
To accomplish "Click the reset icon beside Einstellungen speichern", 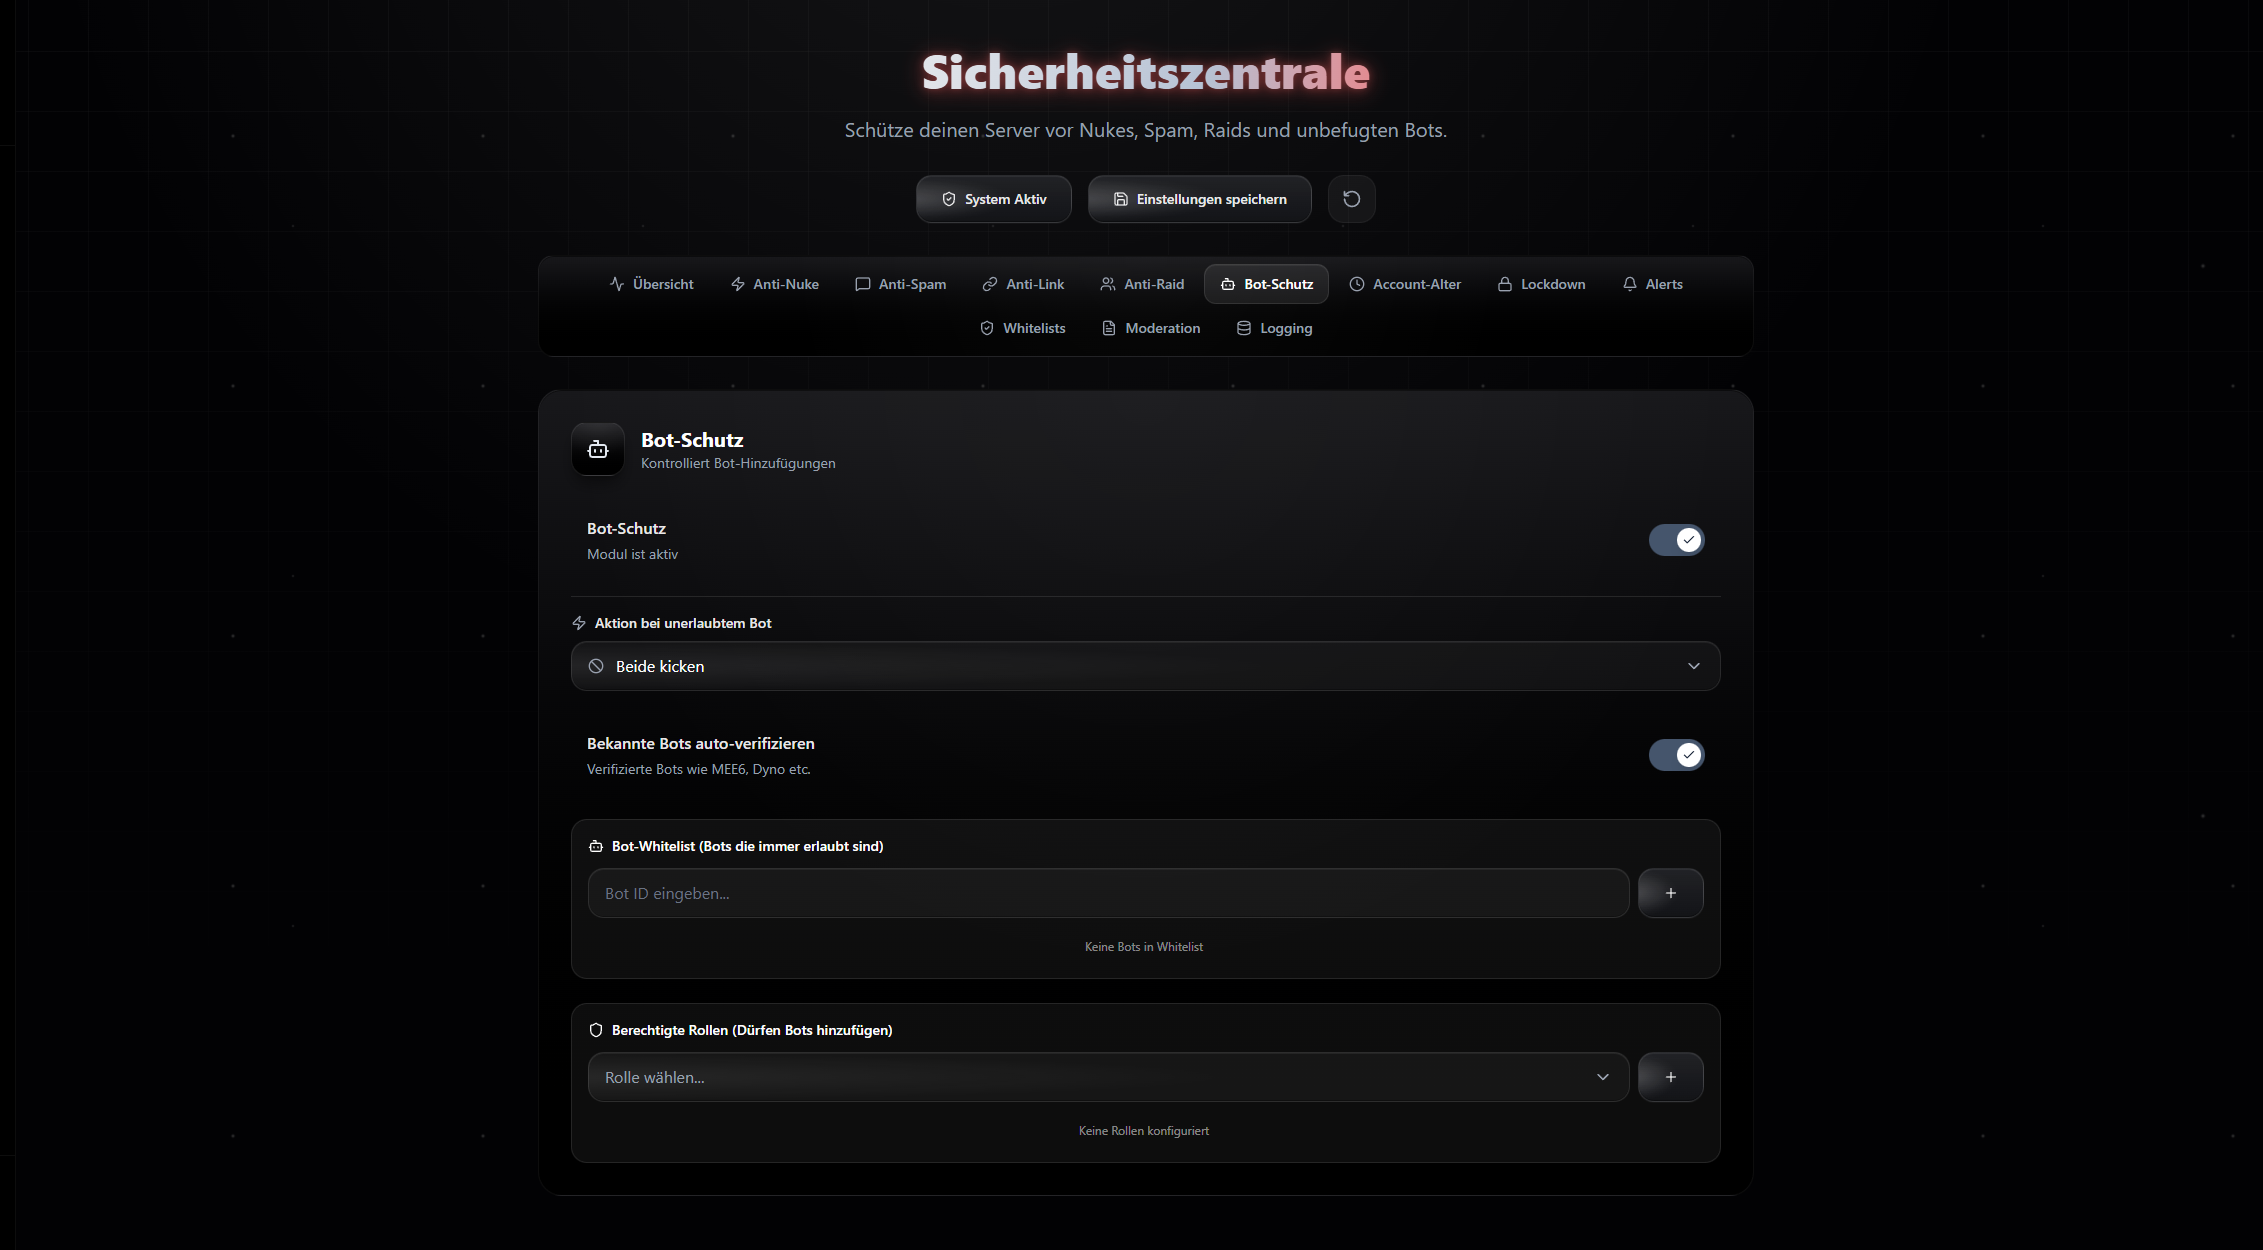I will pyautogui.click(x=1351, y=198).
